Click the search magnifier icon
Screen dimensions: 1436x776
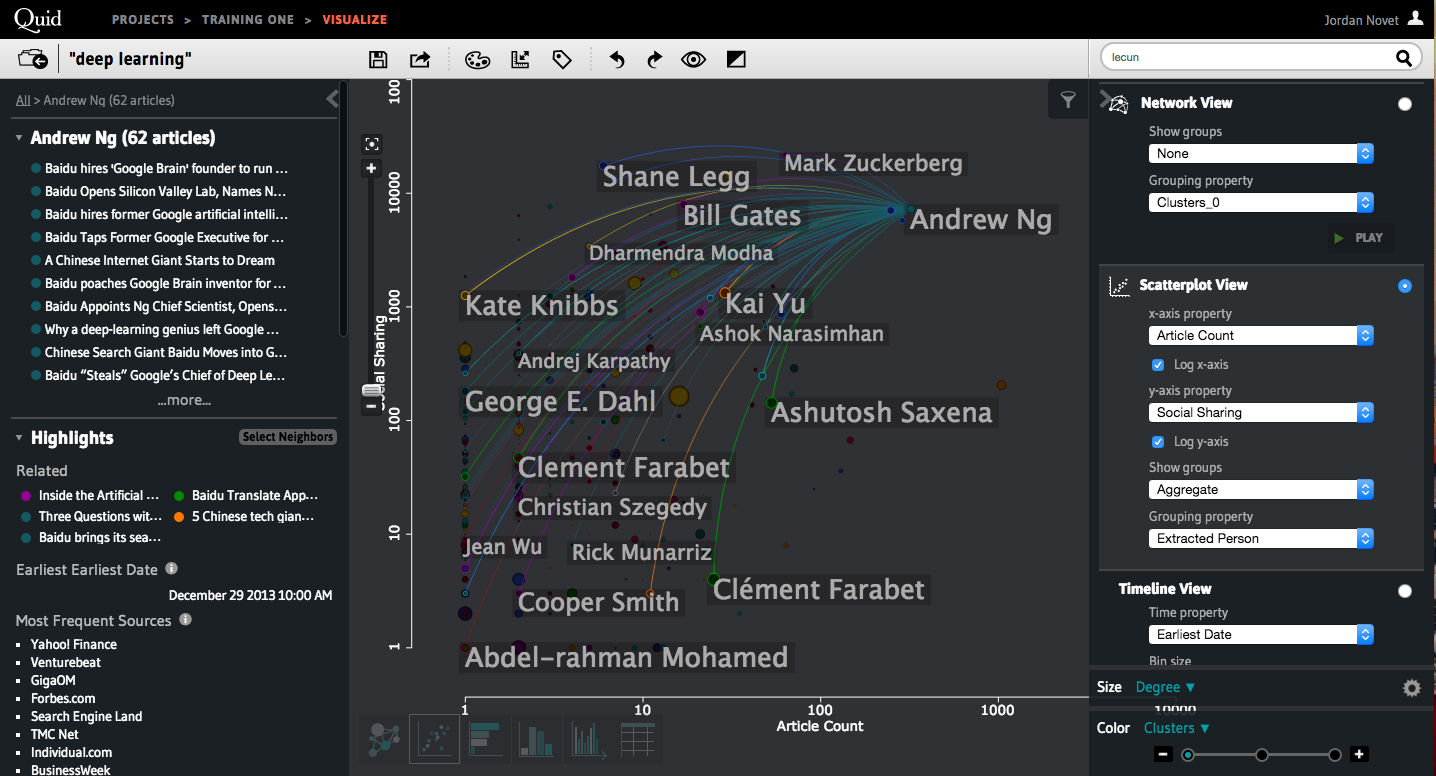pos(1404,58)
